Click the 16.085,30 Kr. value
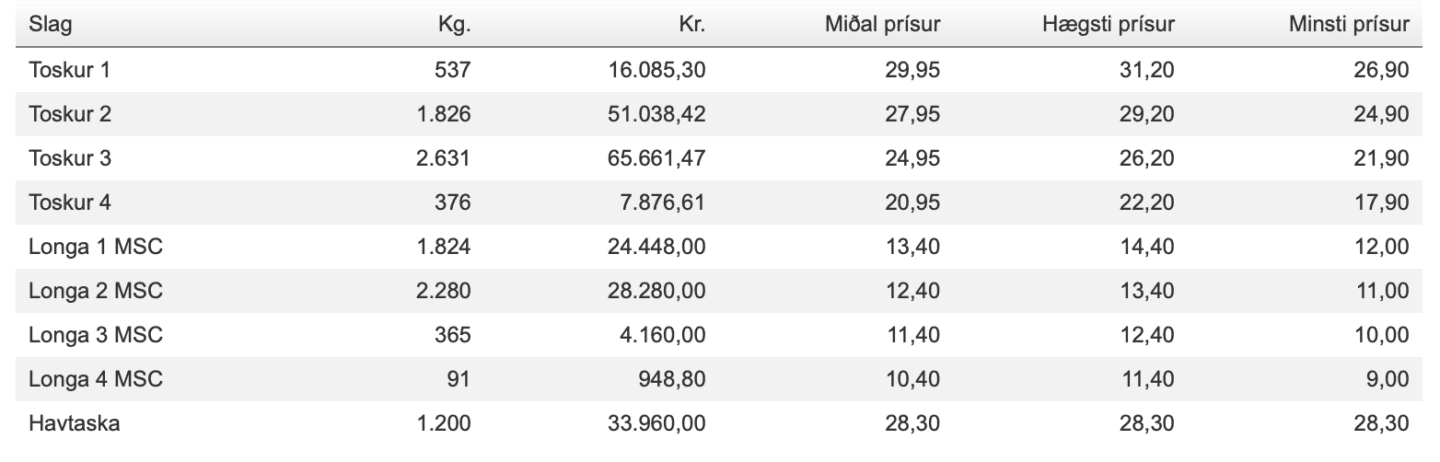1440x462 pixels. point(658,71)
